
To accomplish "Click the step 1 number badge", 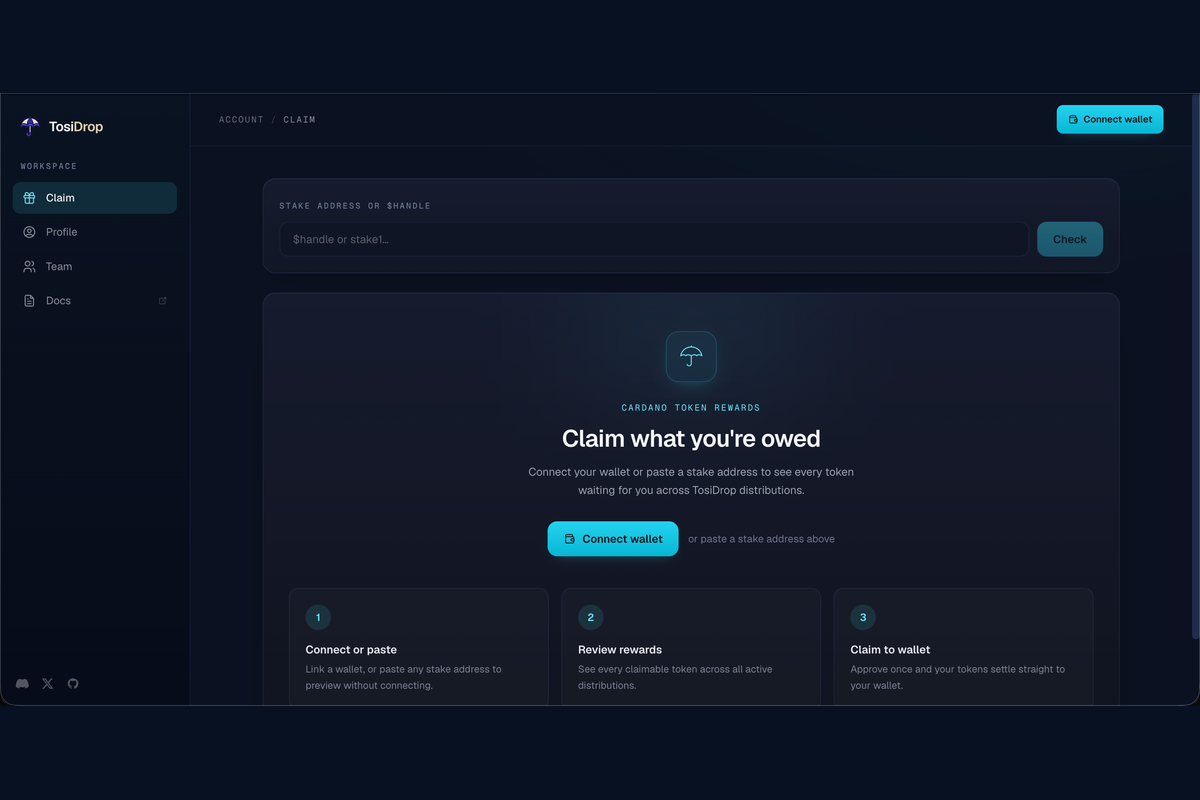I will pos(318,617).
